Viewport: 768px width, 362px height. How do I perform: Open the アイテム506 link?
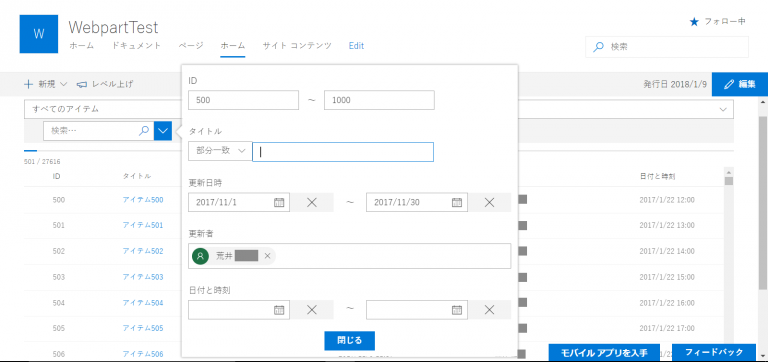pos(143,354)
